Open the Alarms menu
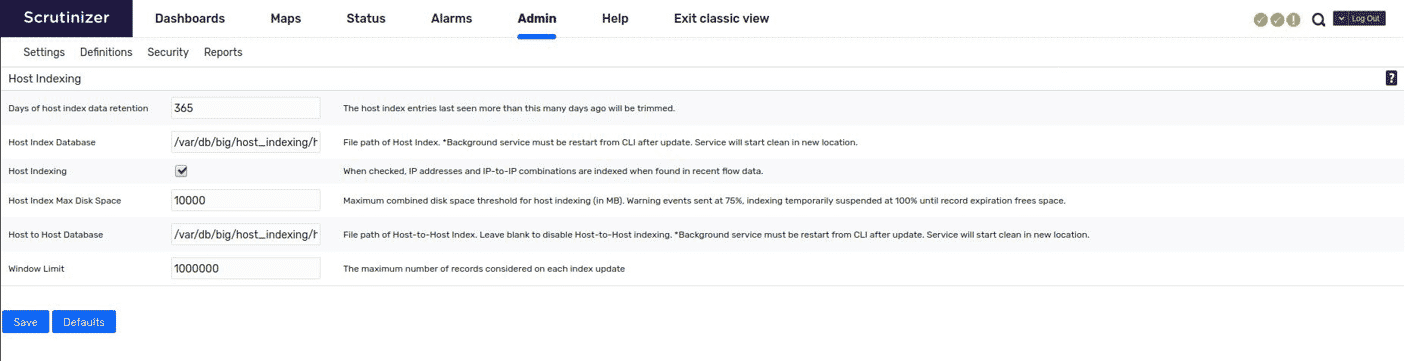 pyautogui.click(x=451, y=18)
